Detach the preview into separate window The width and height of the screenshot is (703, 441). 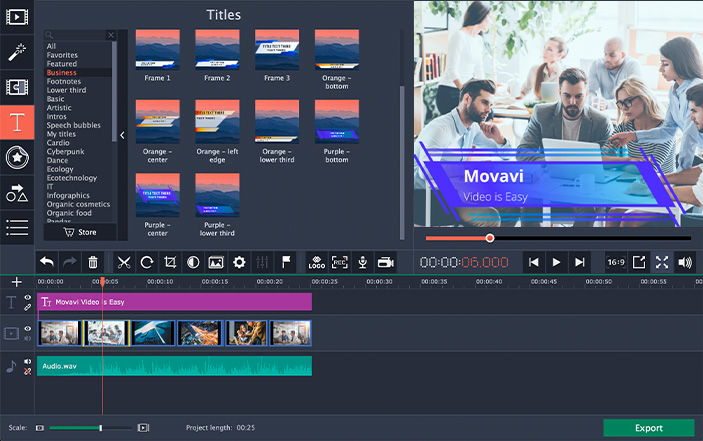[x=639, y=262]
